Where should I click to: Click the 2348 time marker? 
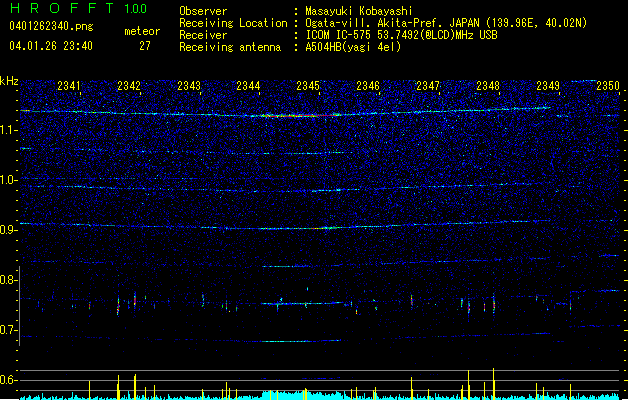click(488, 86)
